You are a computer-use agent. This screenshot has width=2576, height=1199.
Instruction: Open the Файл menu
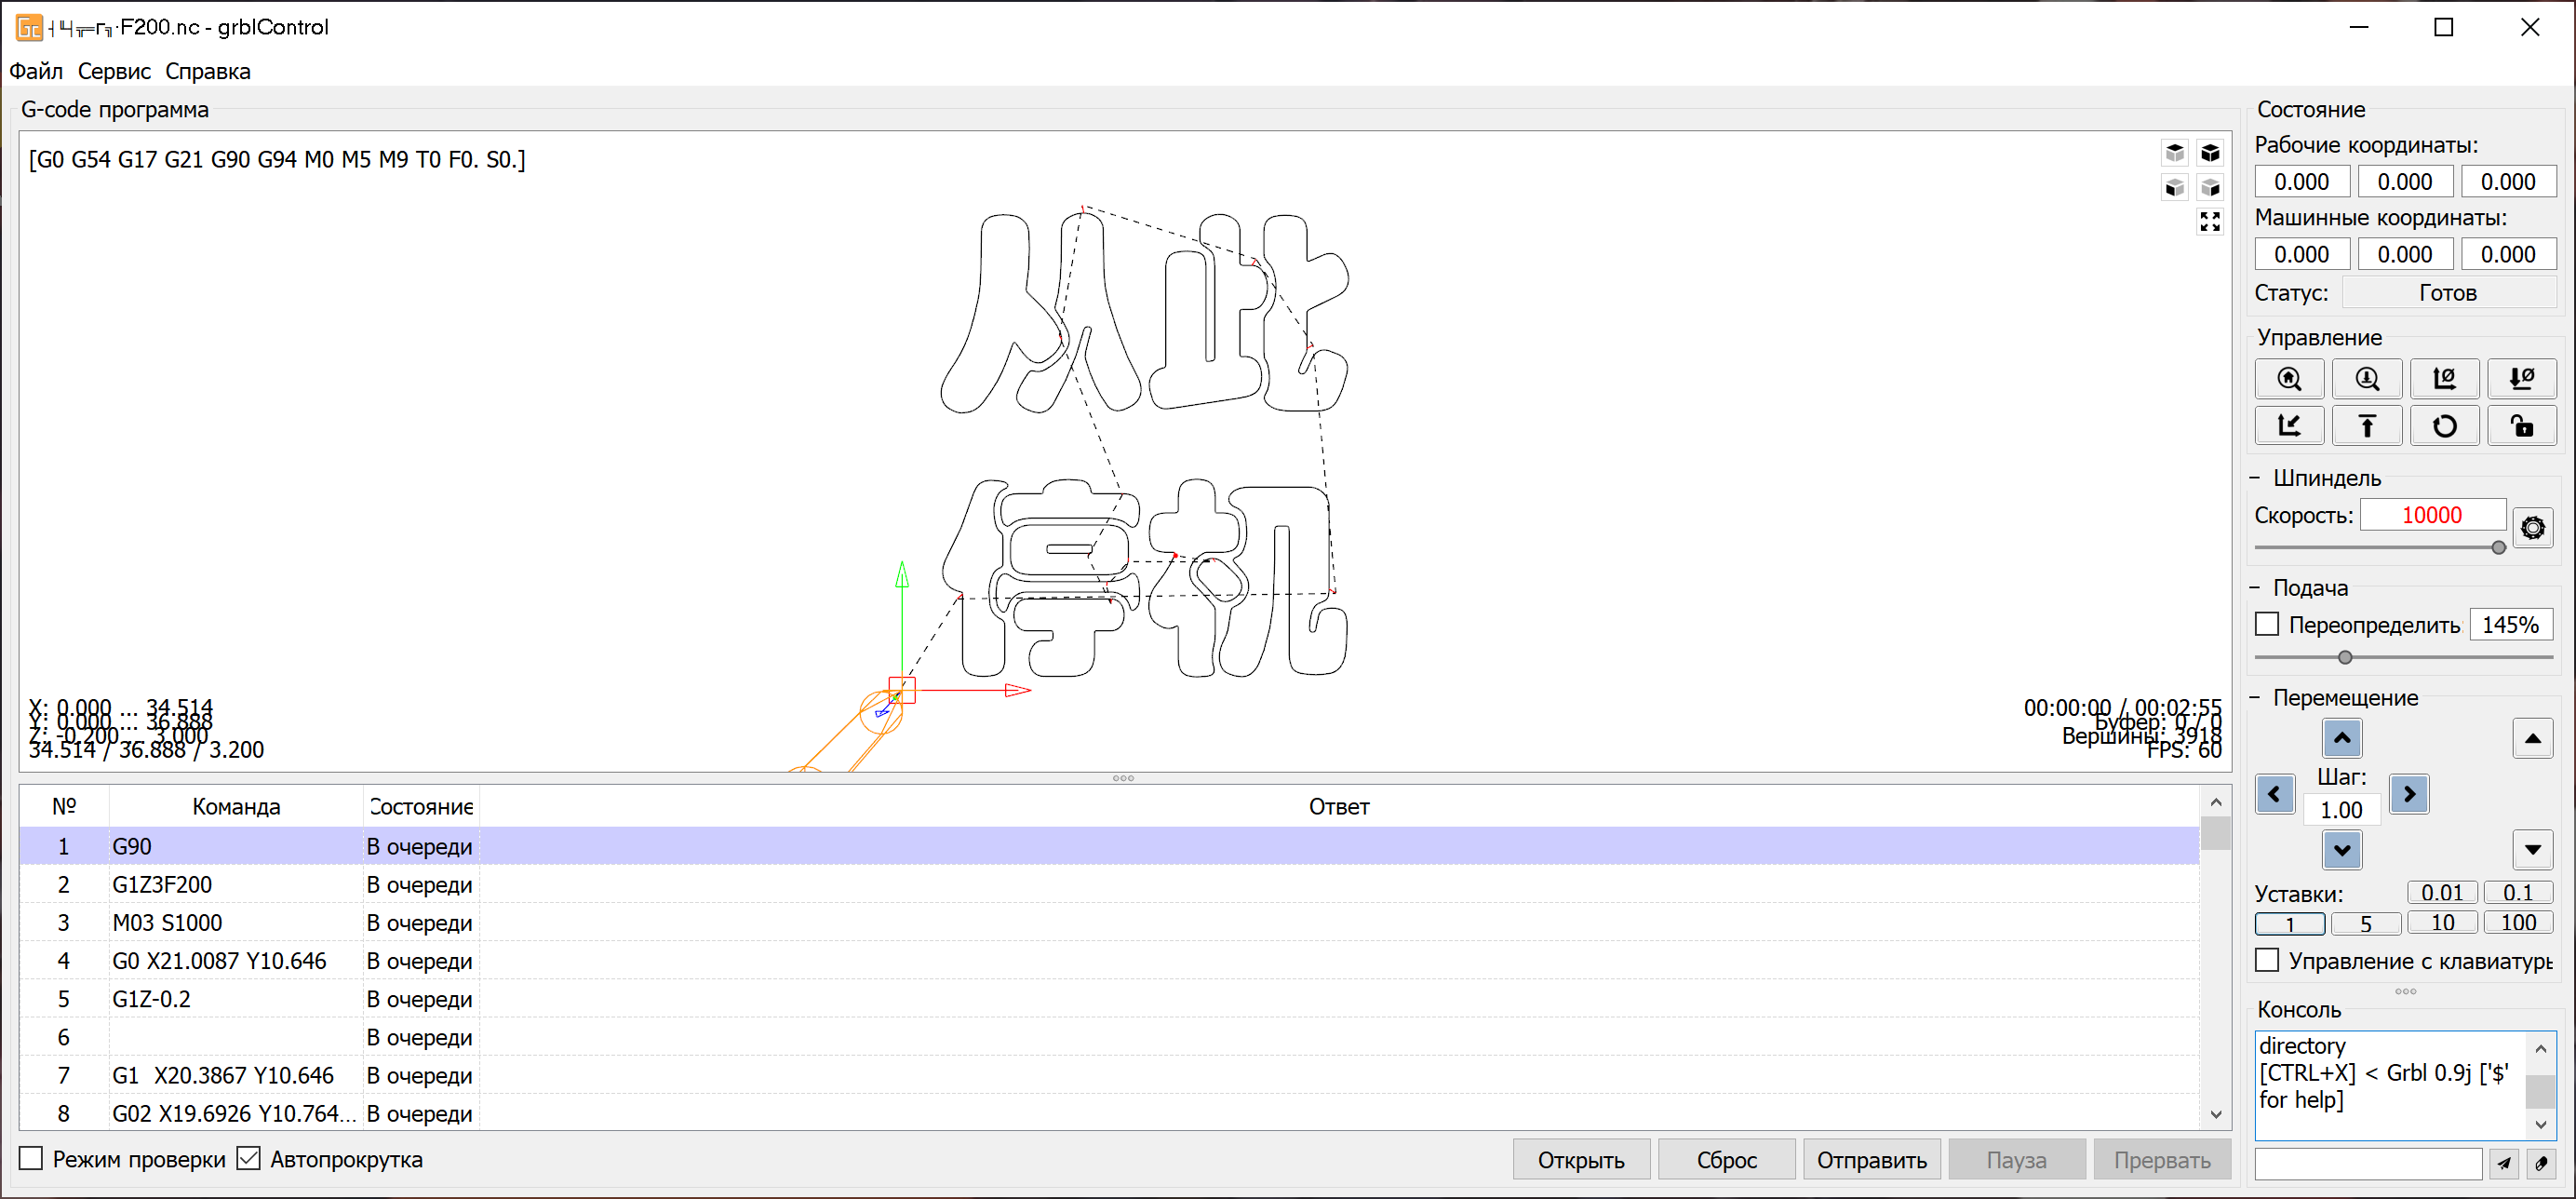click(36, 71)
